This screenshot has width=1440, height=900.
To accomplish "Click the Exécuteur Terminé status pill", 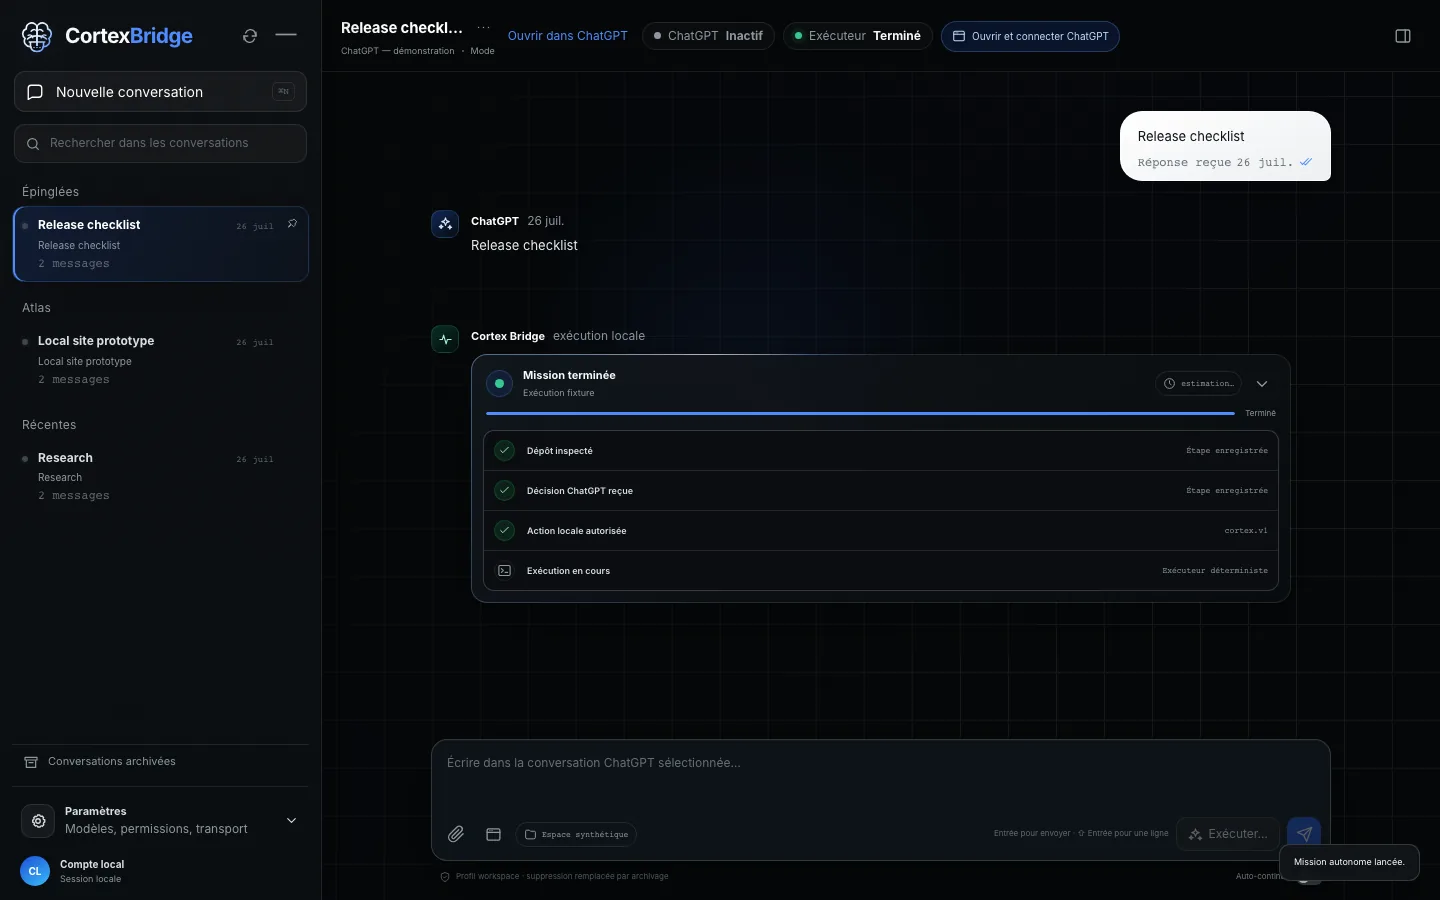I will [x=858, y=36].
